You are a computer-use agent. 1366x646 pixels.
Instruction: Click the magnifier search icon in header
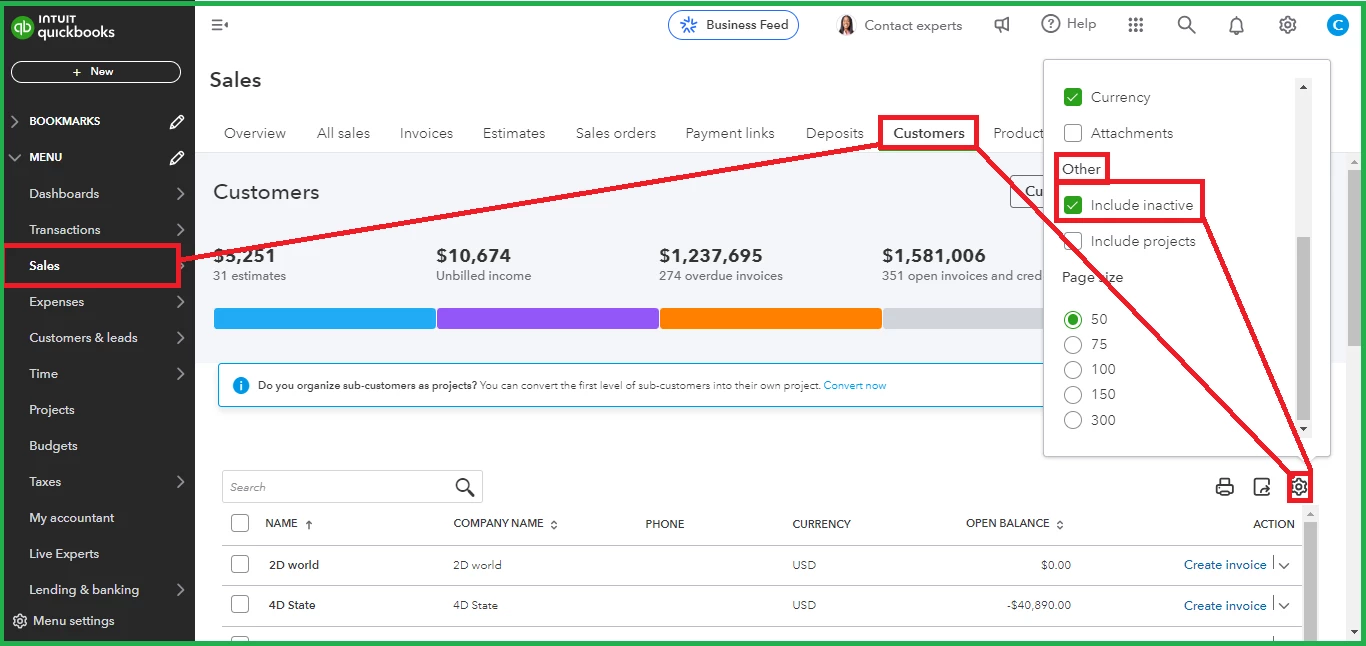pos(1186,25)
